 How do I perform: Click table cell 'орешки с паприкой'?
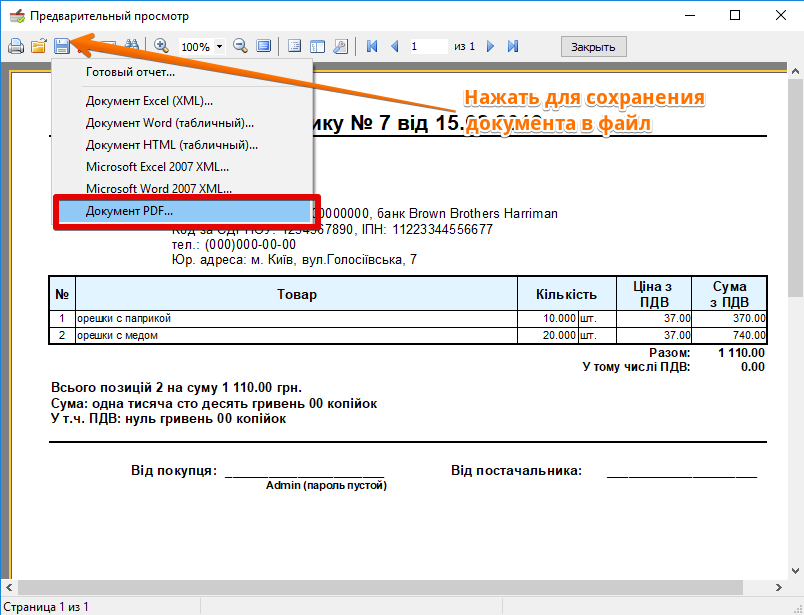coord(296,319)
